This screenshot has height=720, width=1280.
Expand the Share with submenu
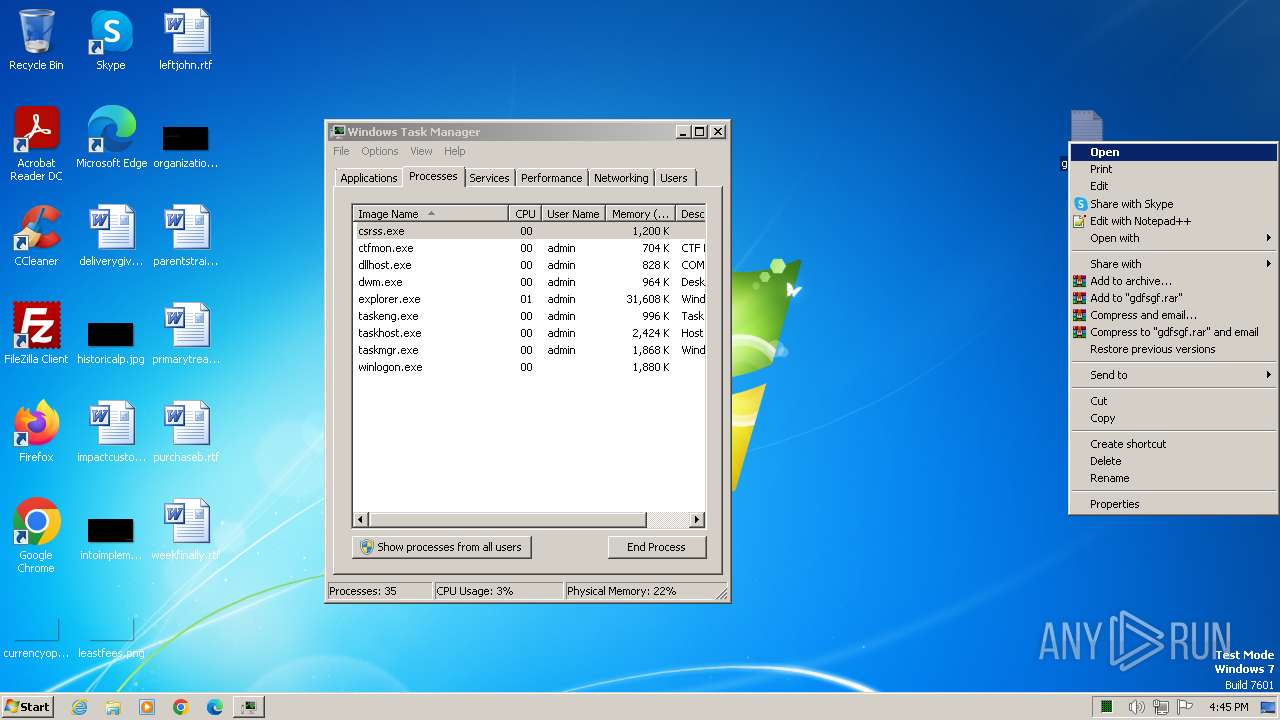[1173, 264]
